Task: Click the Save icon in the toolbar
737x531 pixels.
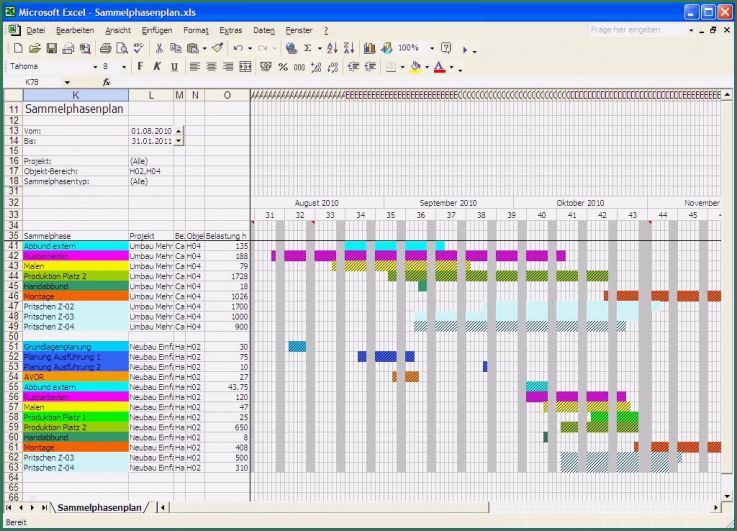Action: pyautogui.click(x=50, y=48)
